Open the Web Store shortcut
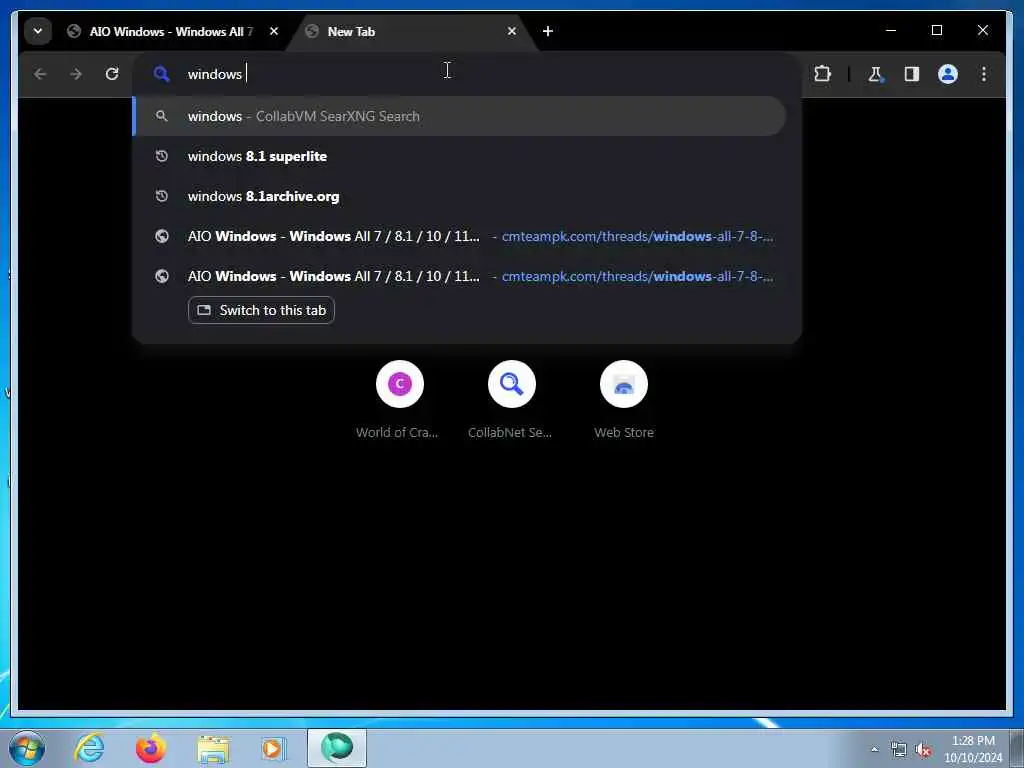Image resolution: width=1024 pixels, height=768 pixels. [624, 399]
